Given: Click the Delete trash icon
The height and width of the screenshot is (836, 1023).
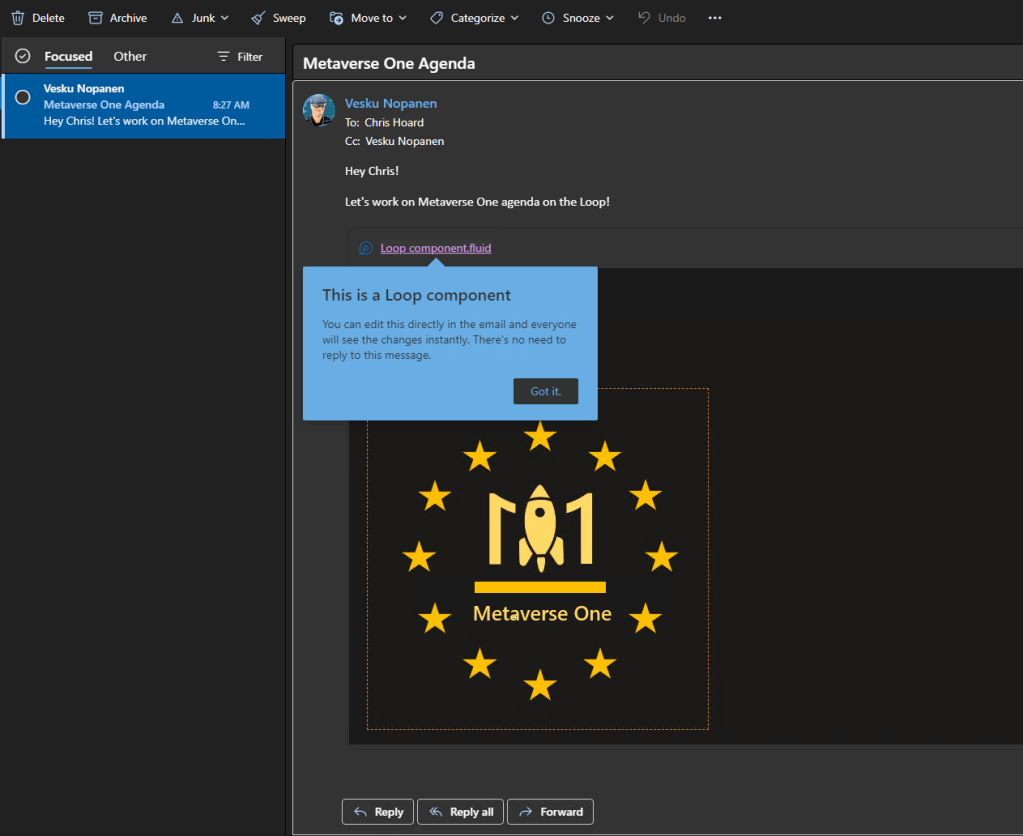Looking at the screenshot, I should pyautogui.click(x=18, y=18).
